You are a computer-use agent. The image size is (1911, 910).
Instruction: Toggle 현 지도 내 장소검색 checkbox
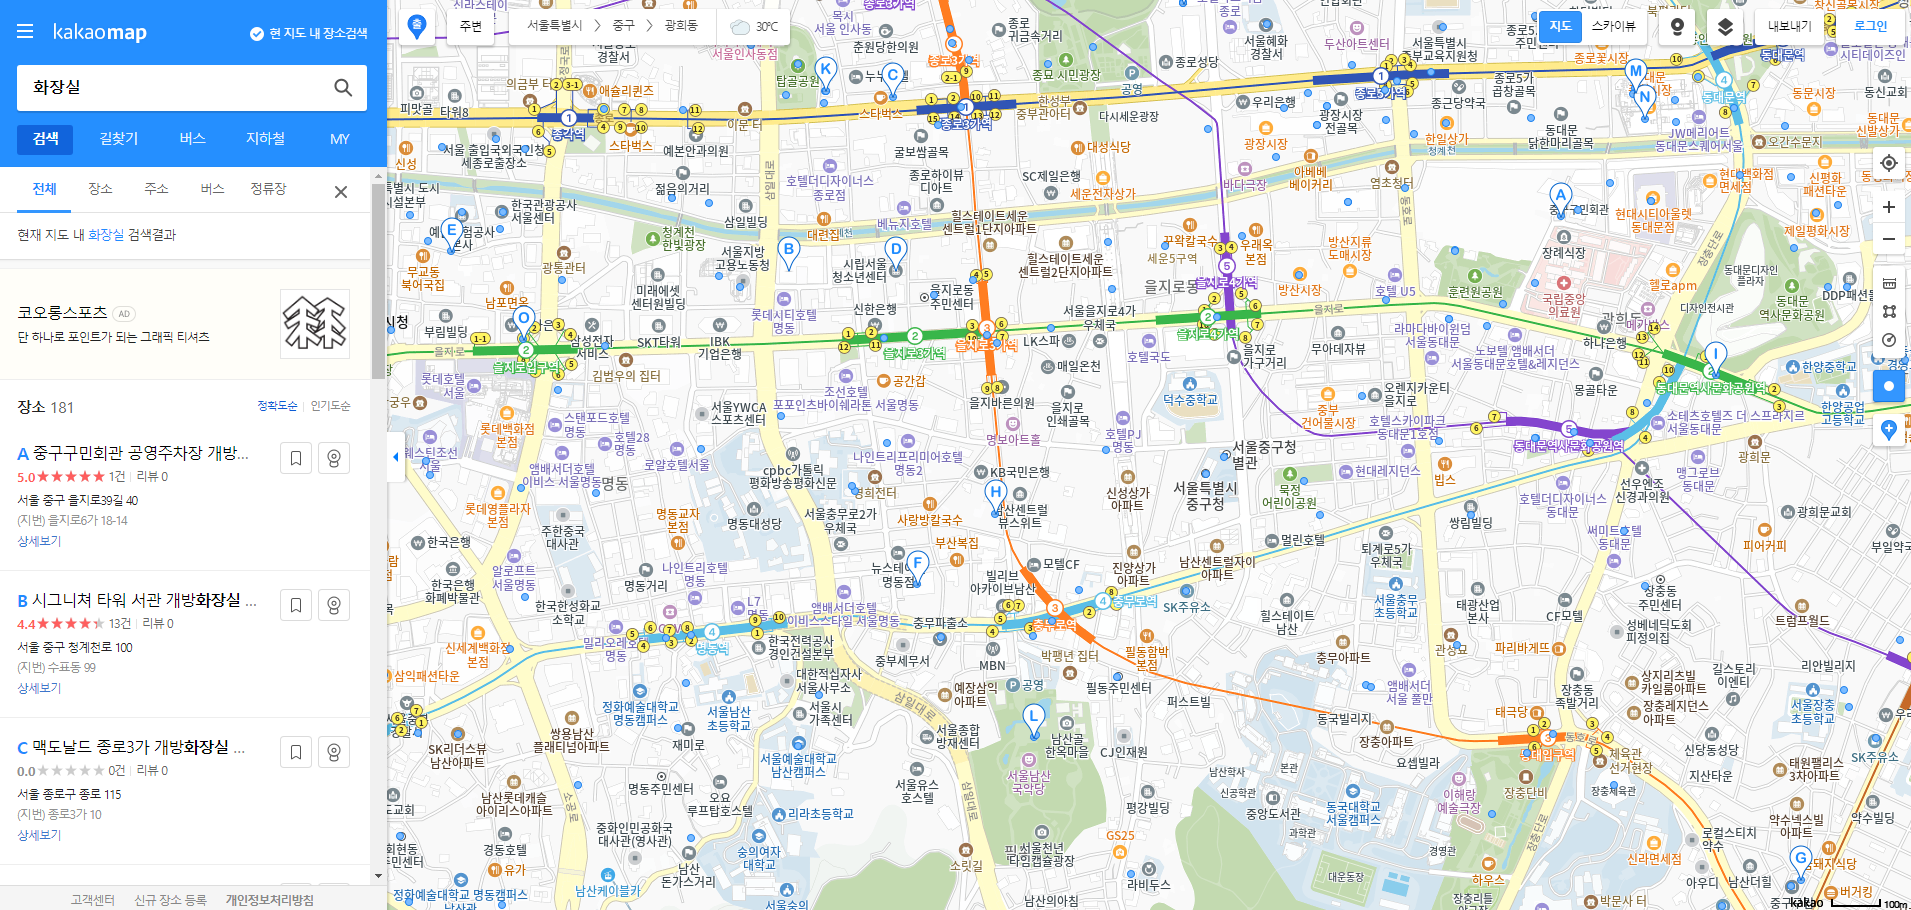coord(308,33)
